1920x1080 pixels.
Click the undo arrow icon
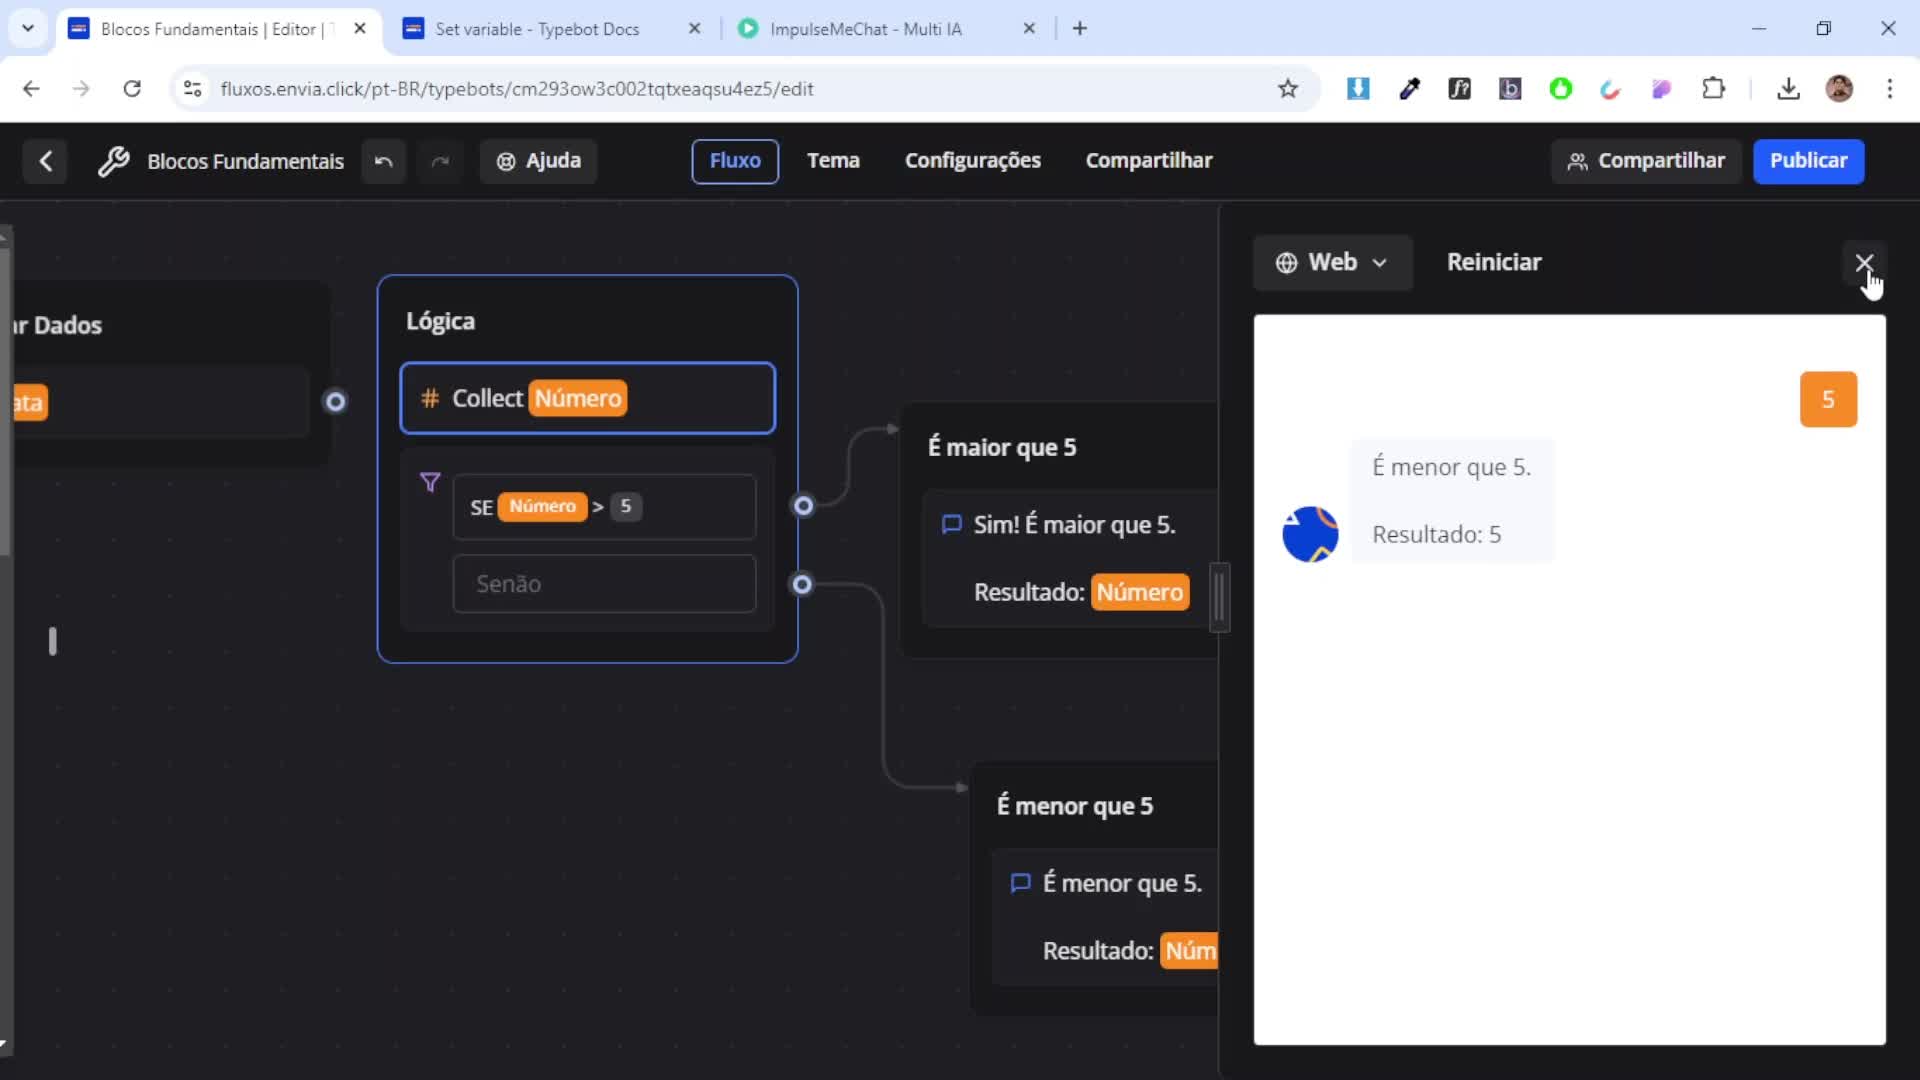click(x=383, y=161)
